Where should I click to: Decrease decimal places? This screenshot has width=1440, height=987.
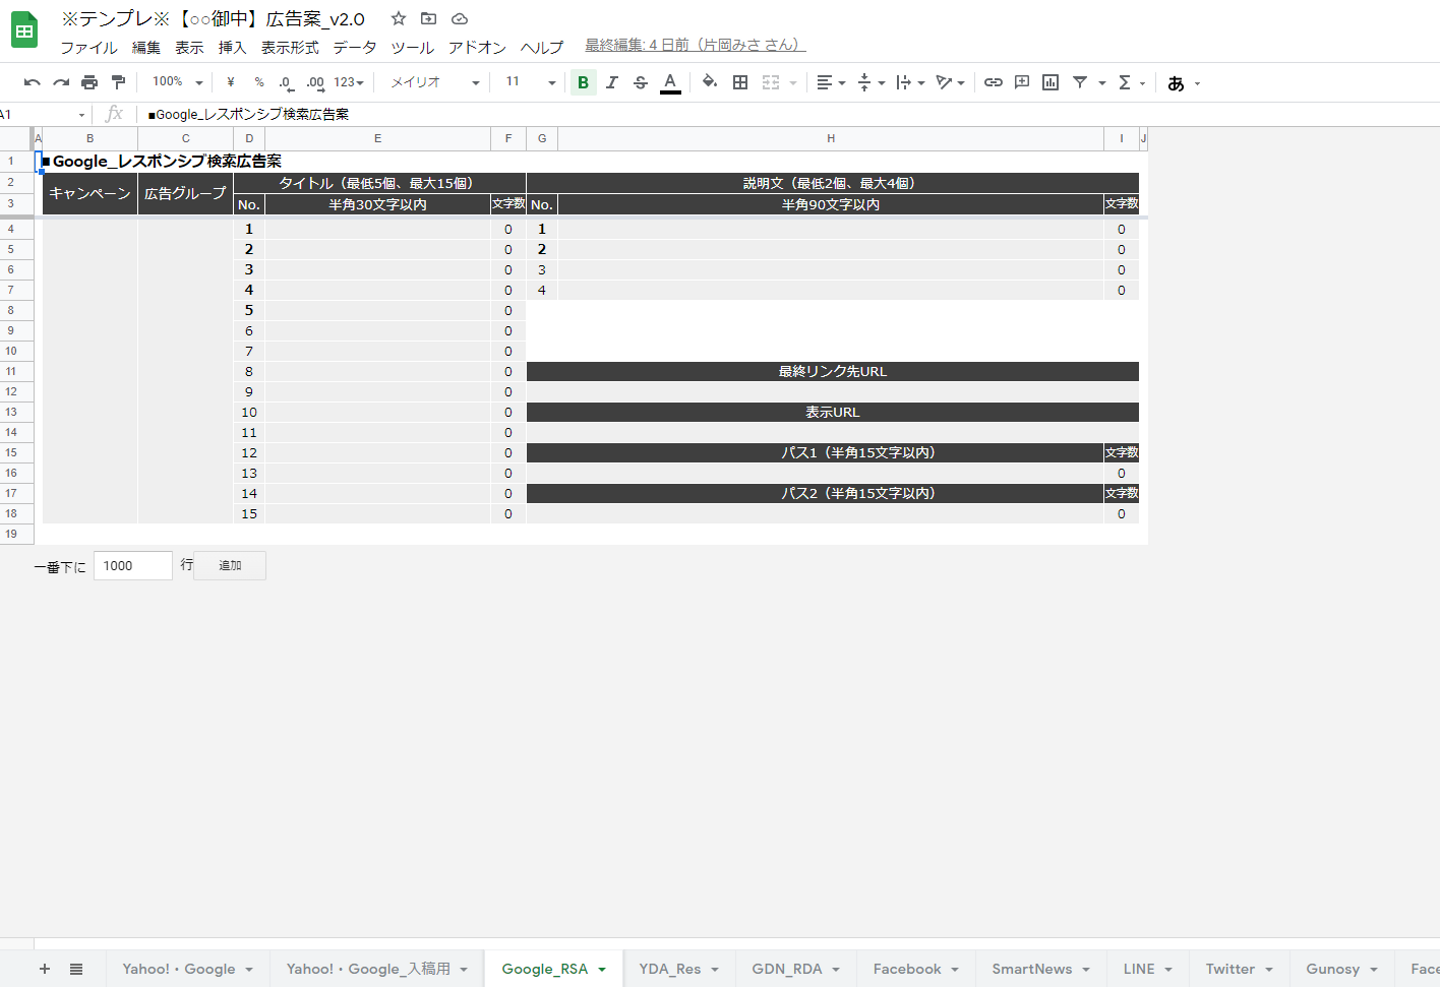click(x=286, y=83)
